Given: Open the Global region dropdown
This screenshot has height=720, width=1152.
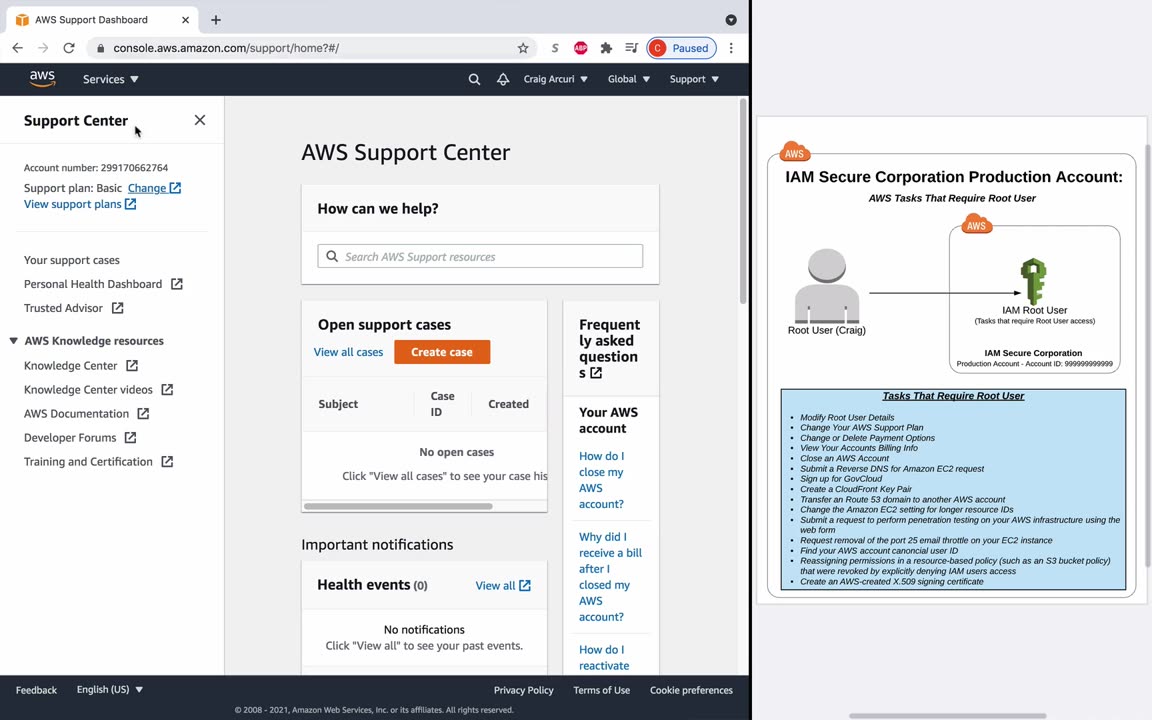Looking at the screenshot, I should 629,79.
